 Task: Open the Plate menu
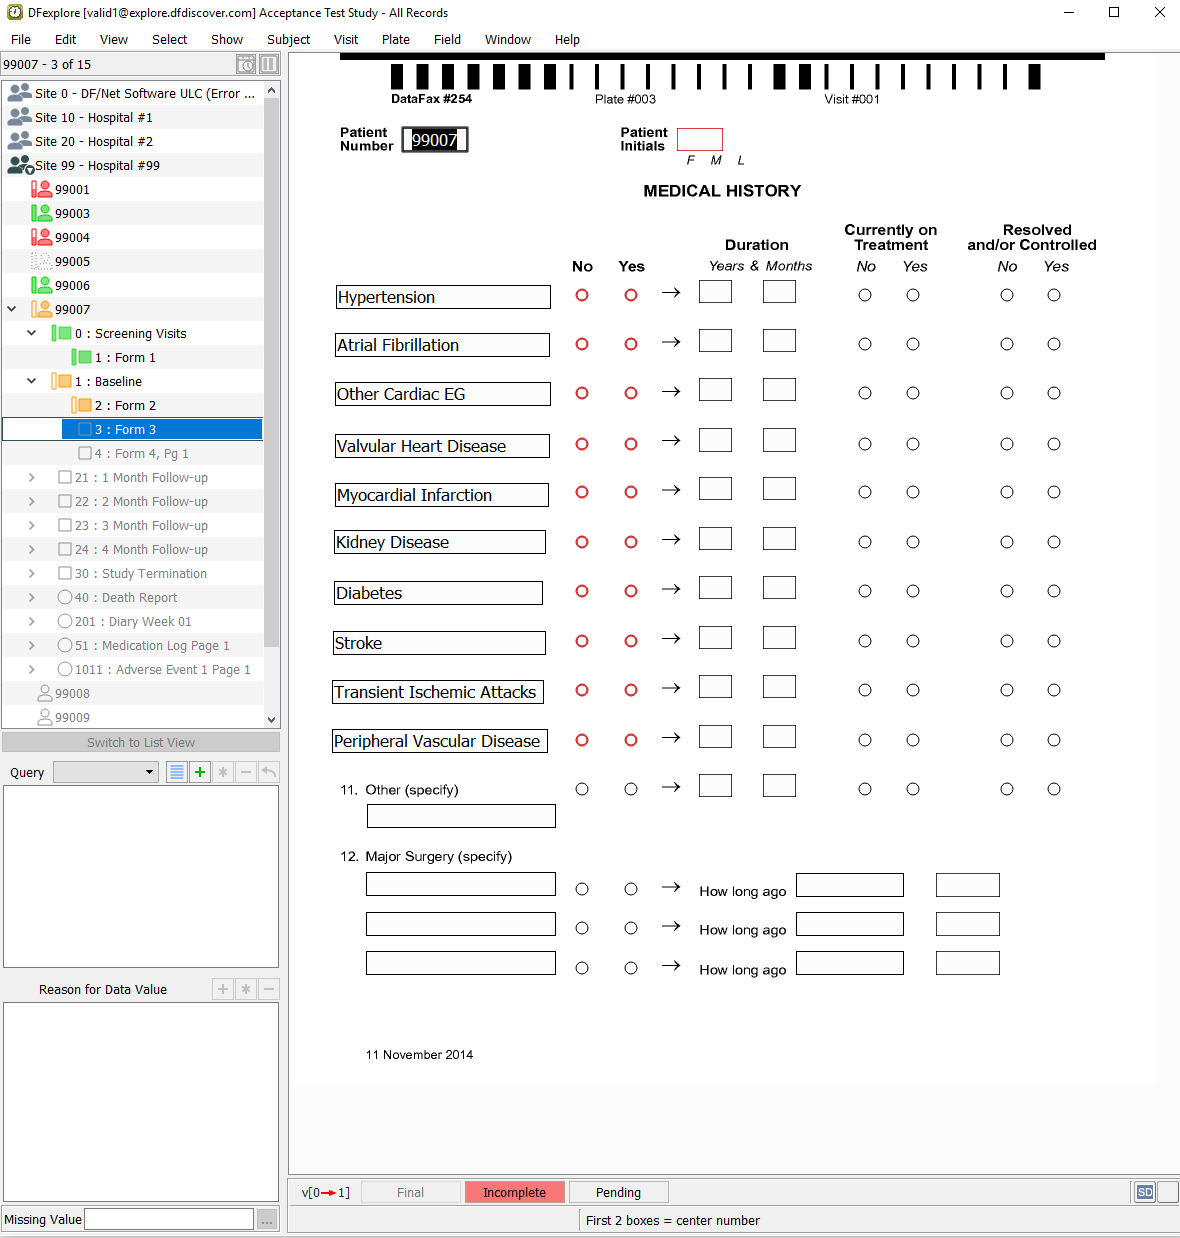click(x=396, y=40)
